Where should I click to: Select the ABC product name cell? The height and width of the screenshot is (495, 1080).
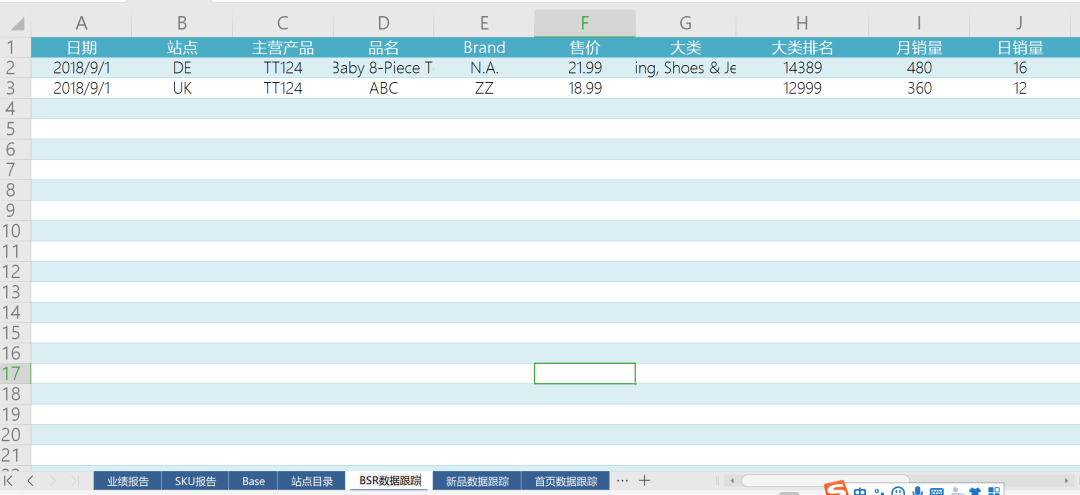pos(384,88)
